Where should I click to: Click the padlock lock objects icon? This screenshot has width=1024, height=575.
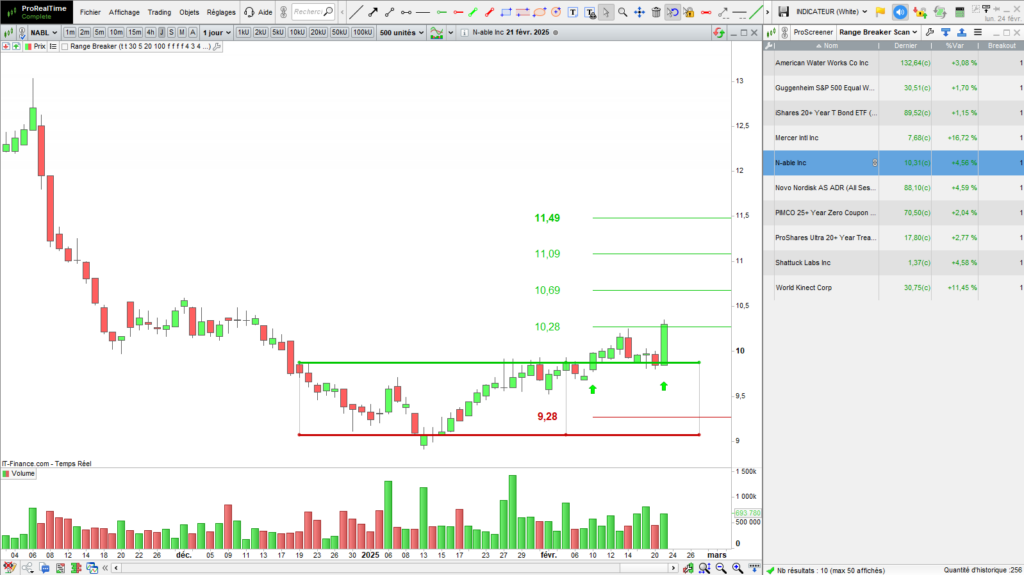(688, 12)
